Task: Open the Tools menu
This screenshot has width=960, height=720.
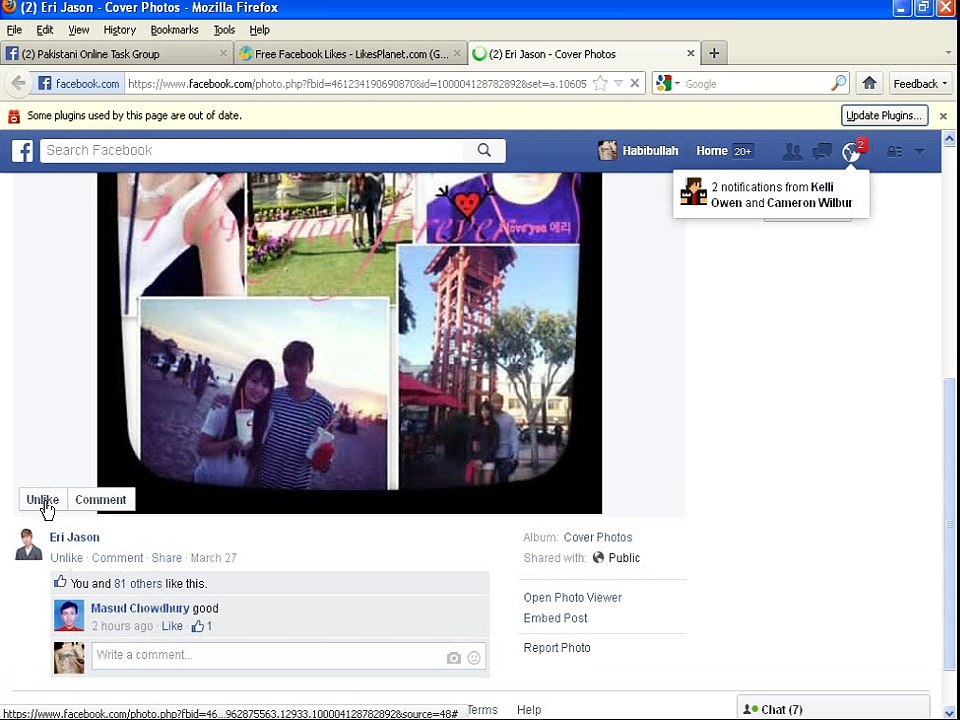Action: point(224,30)
